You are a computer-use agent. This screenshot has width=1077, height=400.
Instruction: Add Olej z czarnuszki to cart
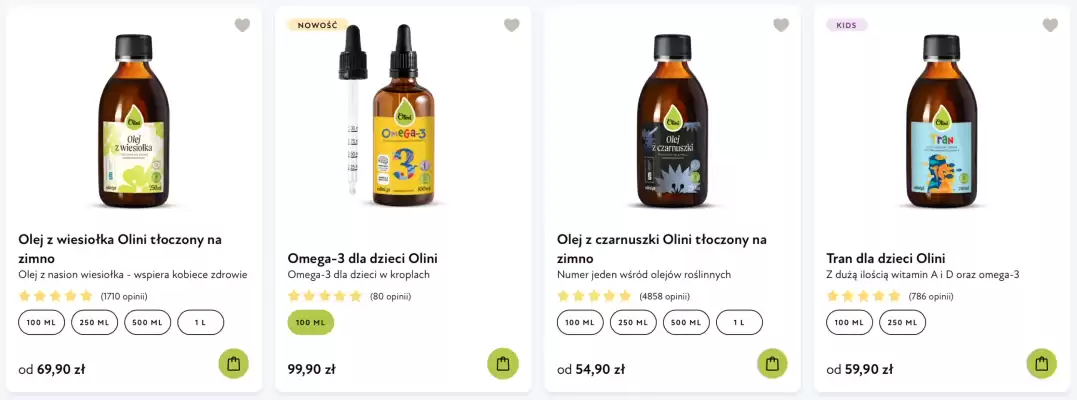pyautogui.click(x=772, y=364)
